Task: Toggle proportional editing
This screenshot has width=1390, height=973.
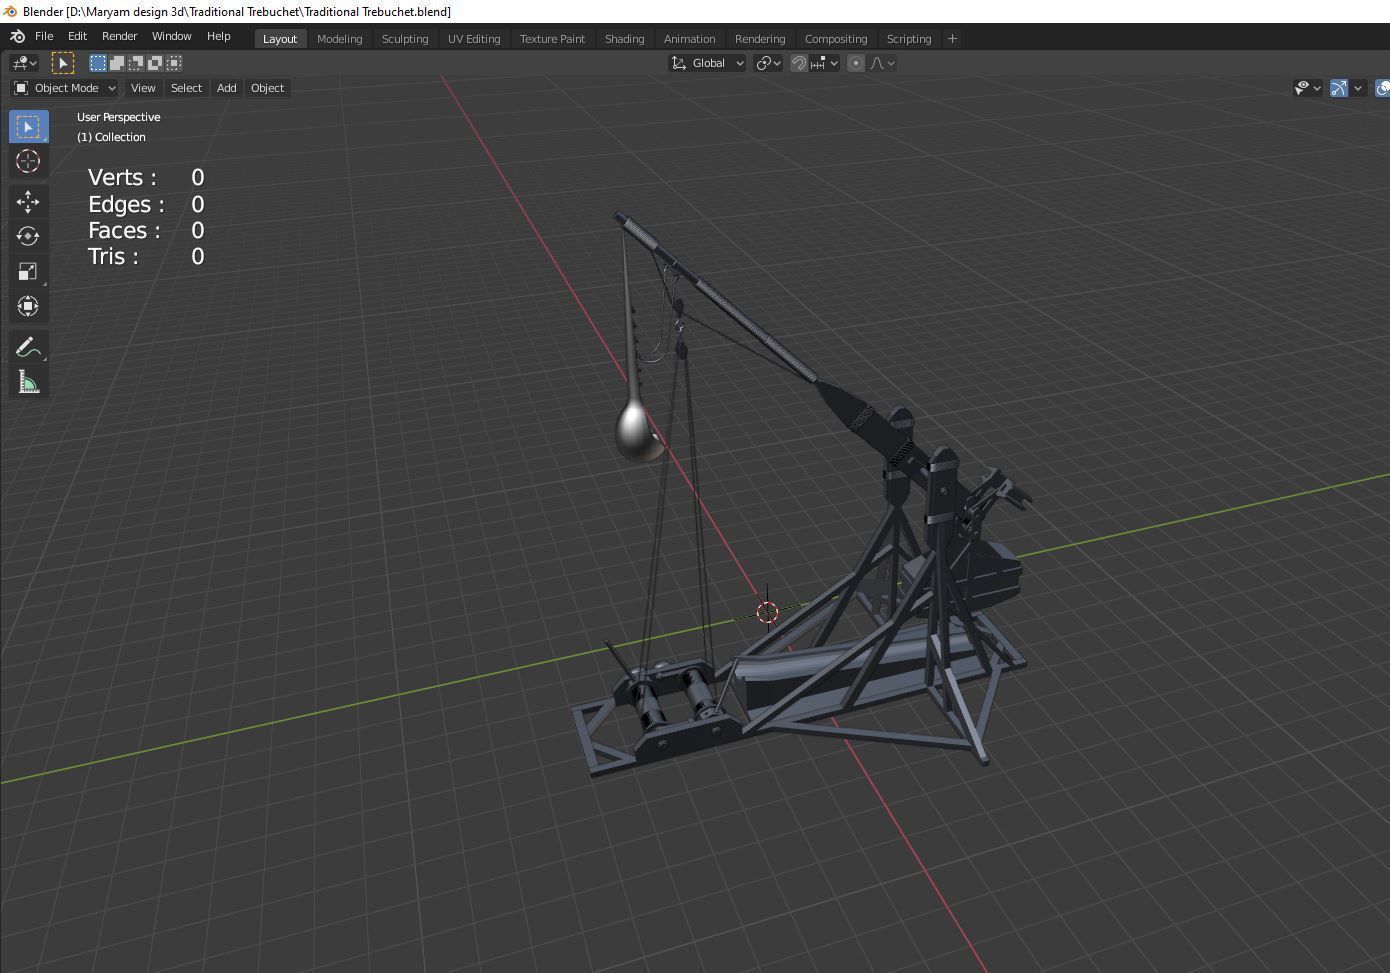Action: [x=855, y=63]
